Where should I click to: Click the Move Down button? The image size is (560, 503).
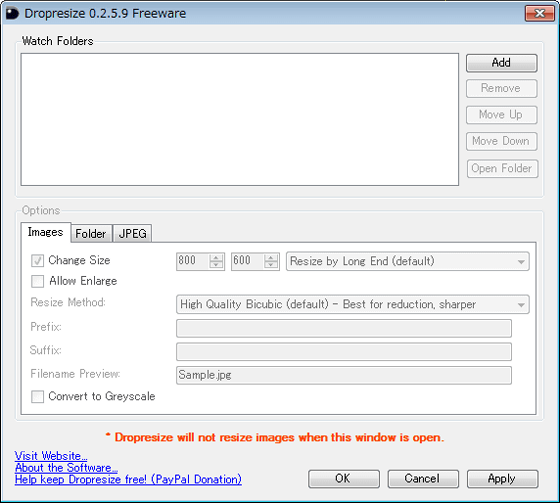(501, 141)
